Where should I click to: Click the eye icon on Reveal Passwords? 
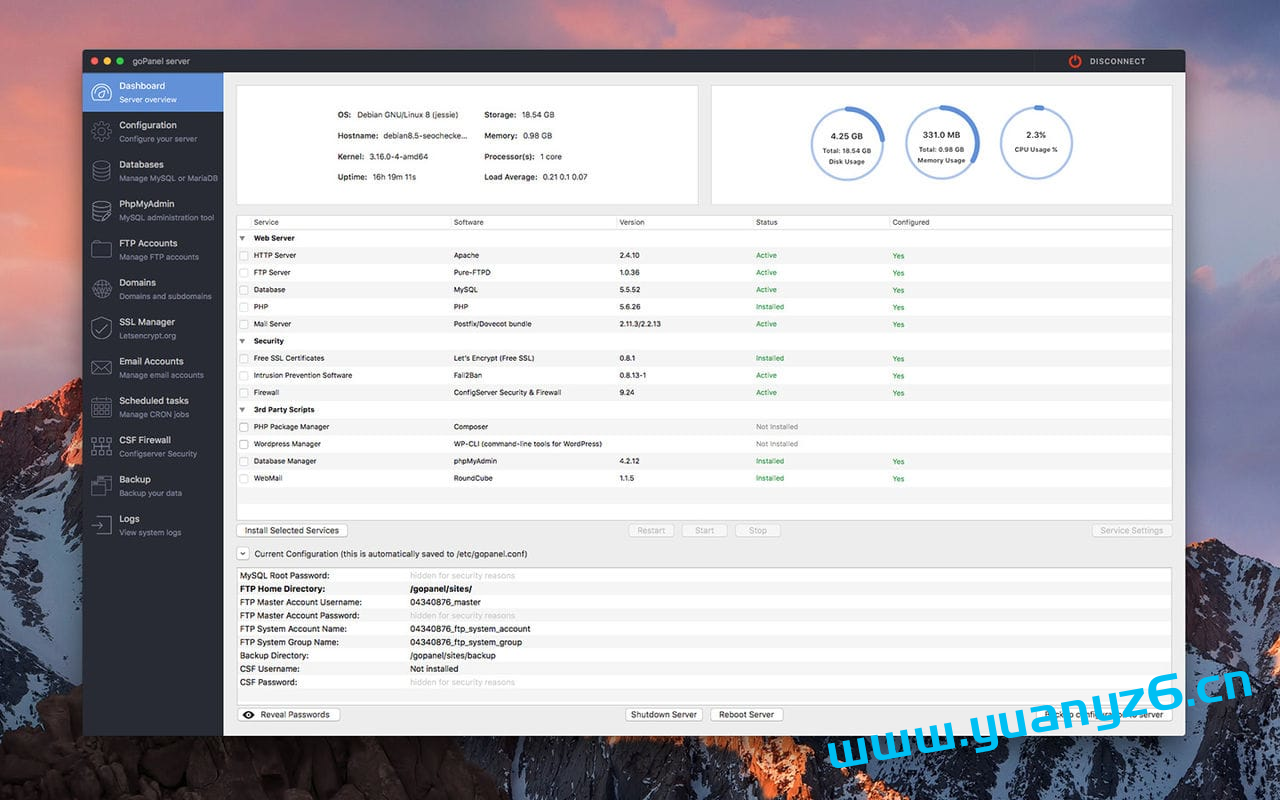click(x=249, y=715)
